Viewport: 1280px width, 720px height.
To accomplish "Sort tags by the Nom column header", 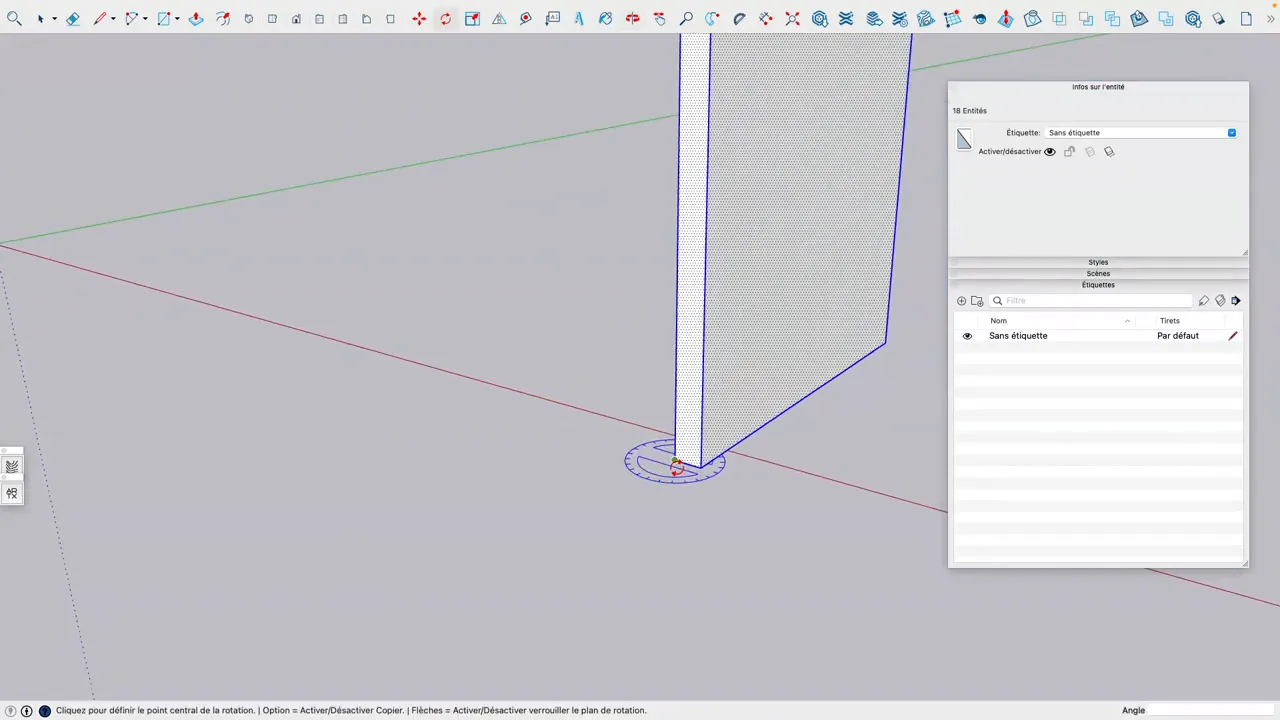I will point(998,320).
